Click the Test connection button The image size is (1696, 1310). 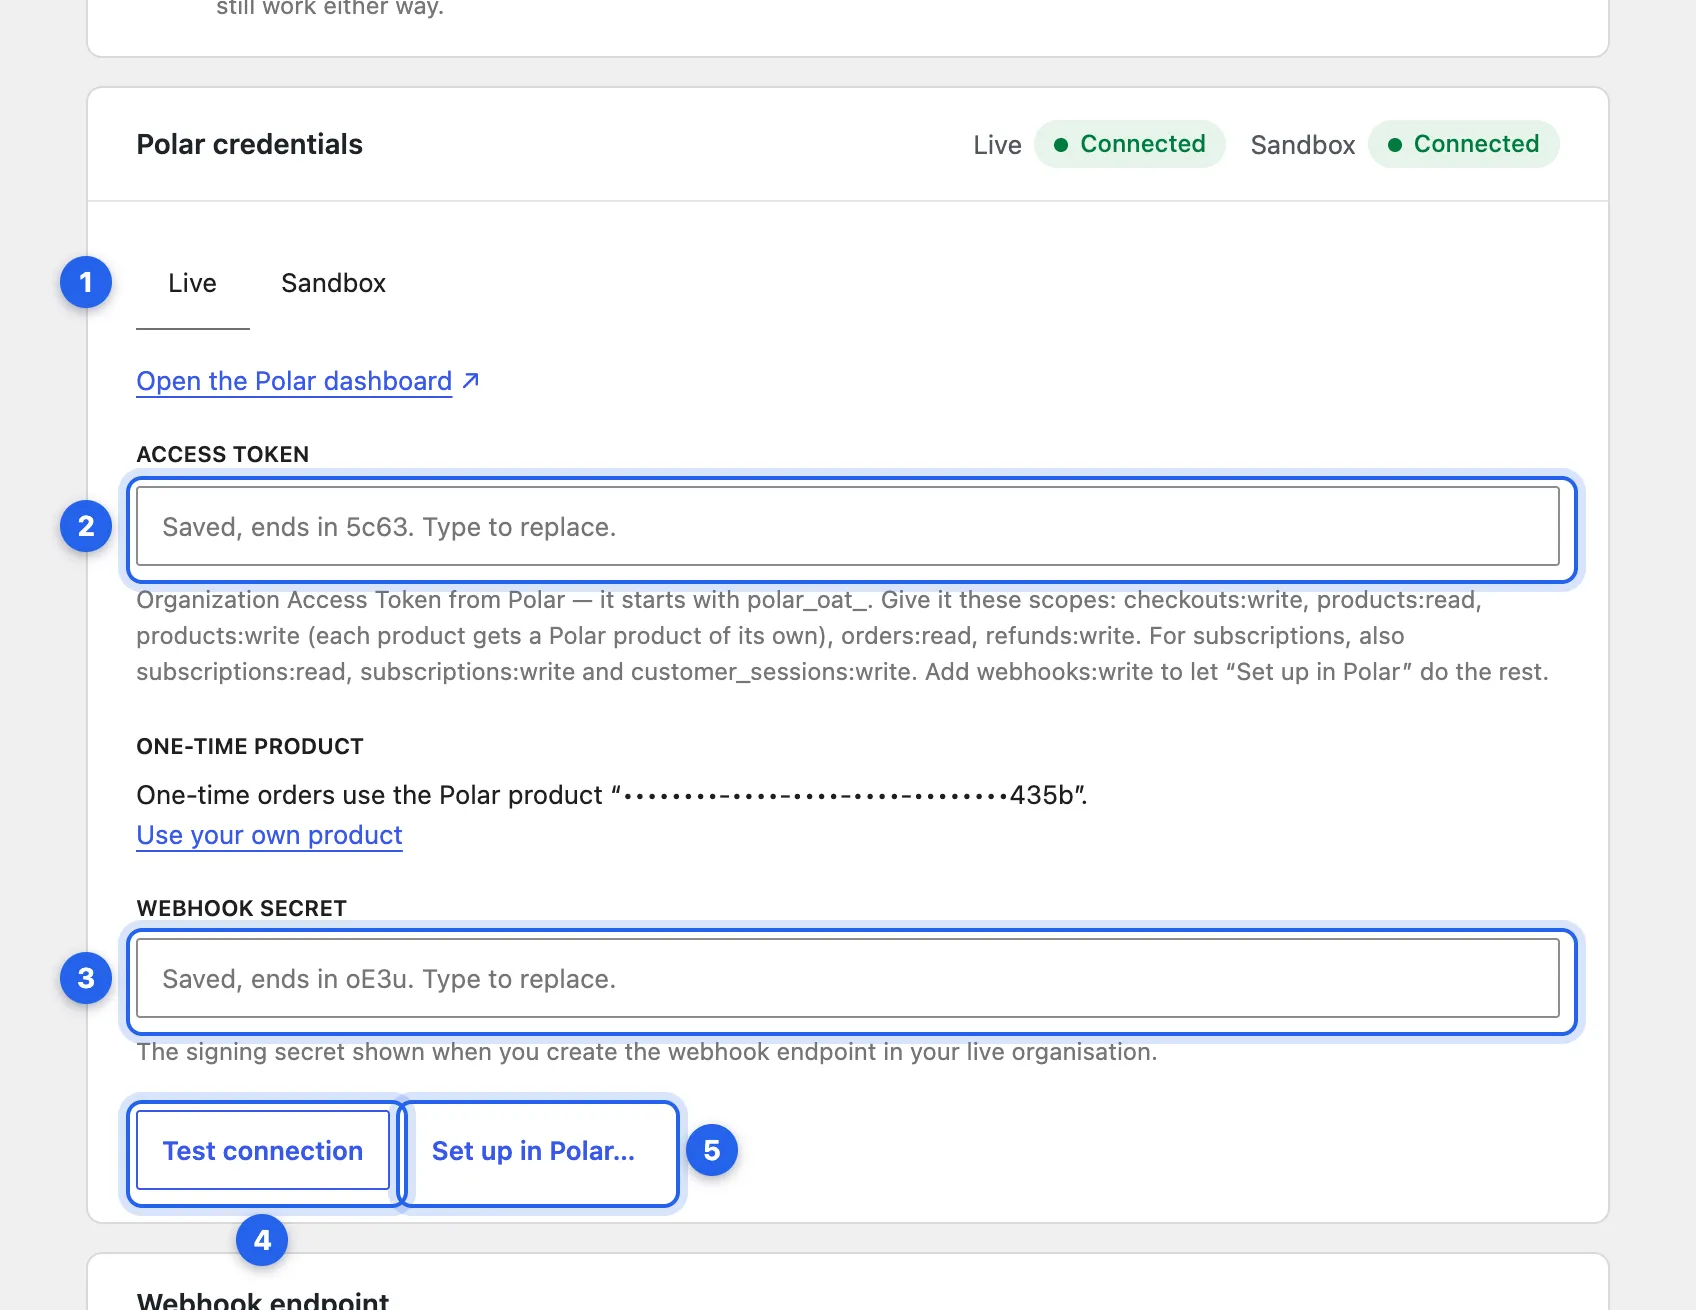263,1150
